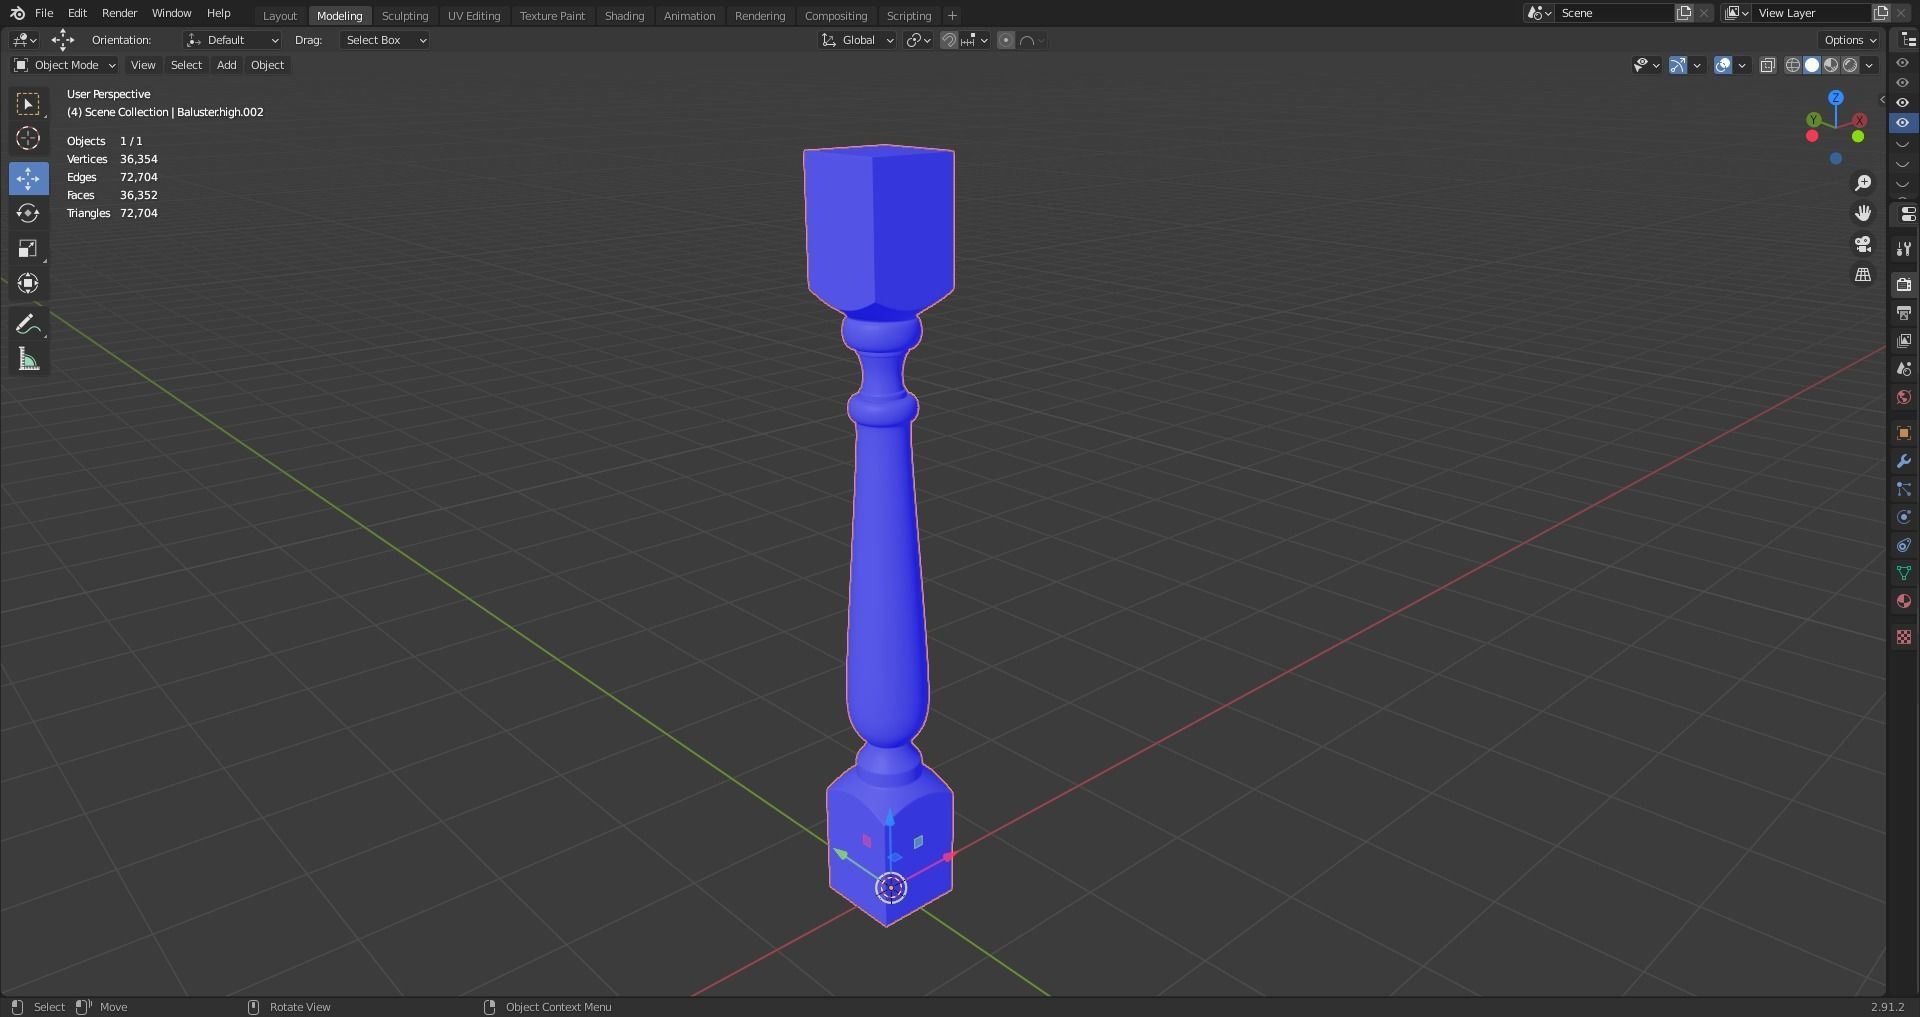Open Gizmo options dropdown arrow
The height and width of the screenshot is (1017, 1920).
(x=1697, y=65)
